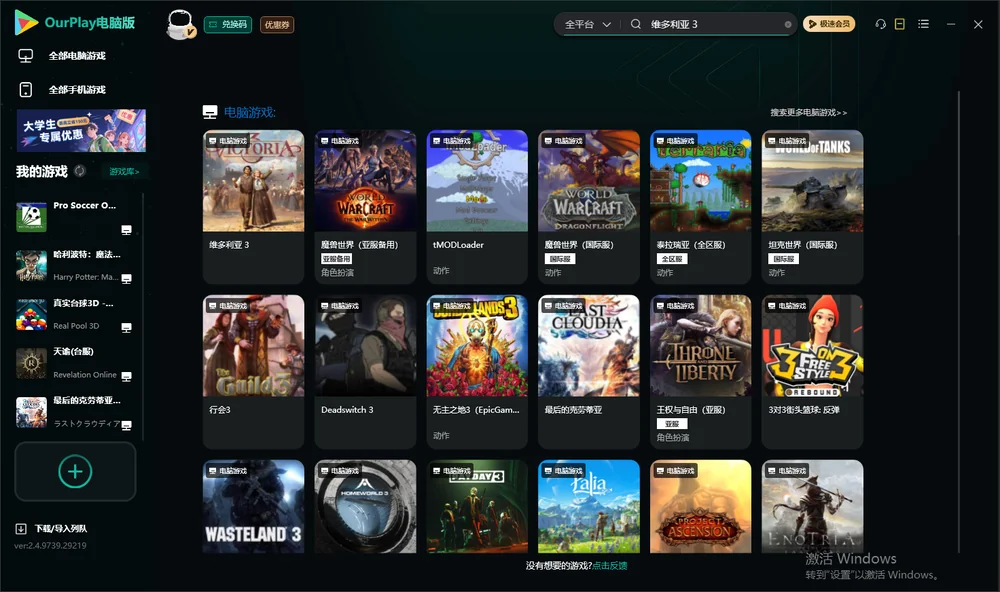The height and width of the screenshot is (592, 1000).
Task: Open 泰拉瑞亚 (全区服) game card
Action: point(700,207)
